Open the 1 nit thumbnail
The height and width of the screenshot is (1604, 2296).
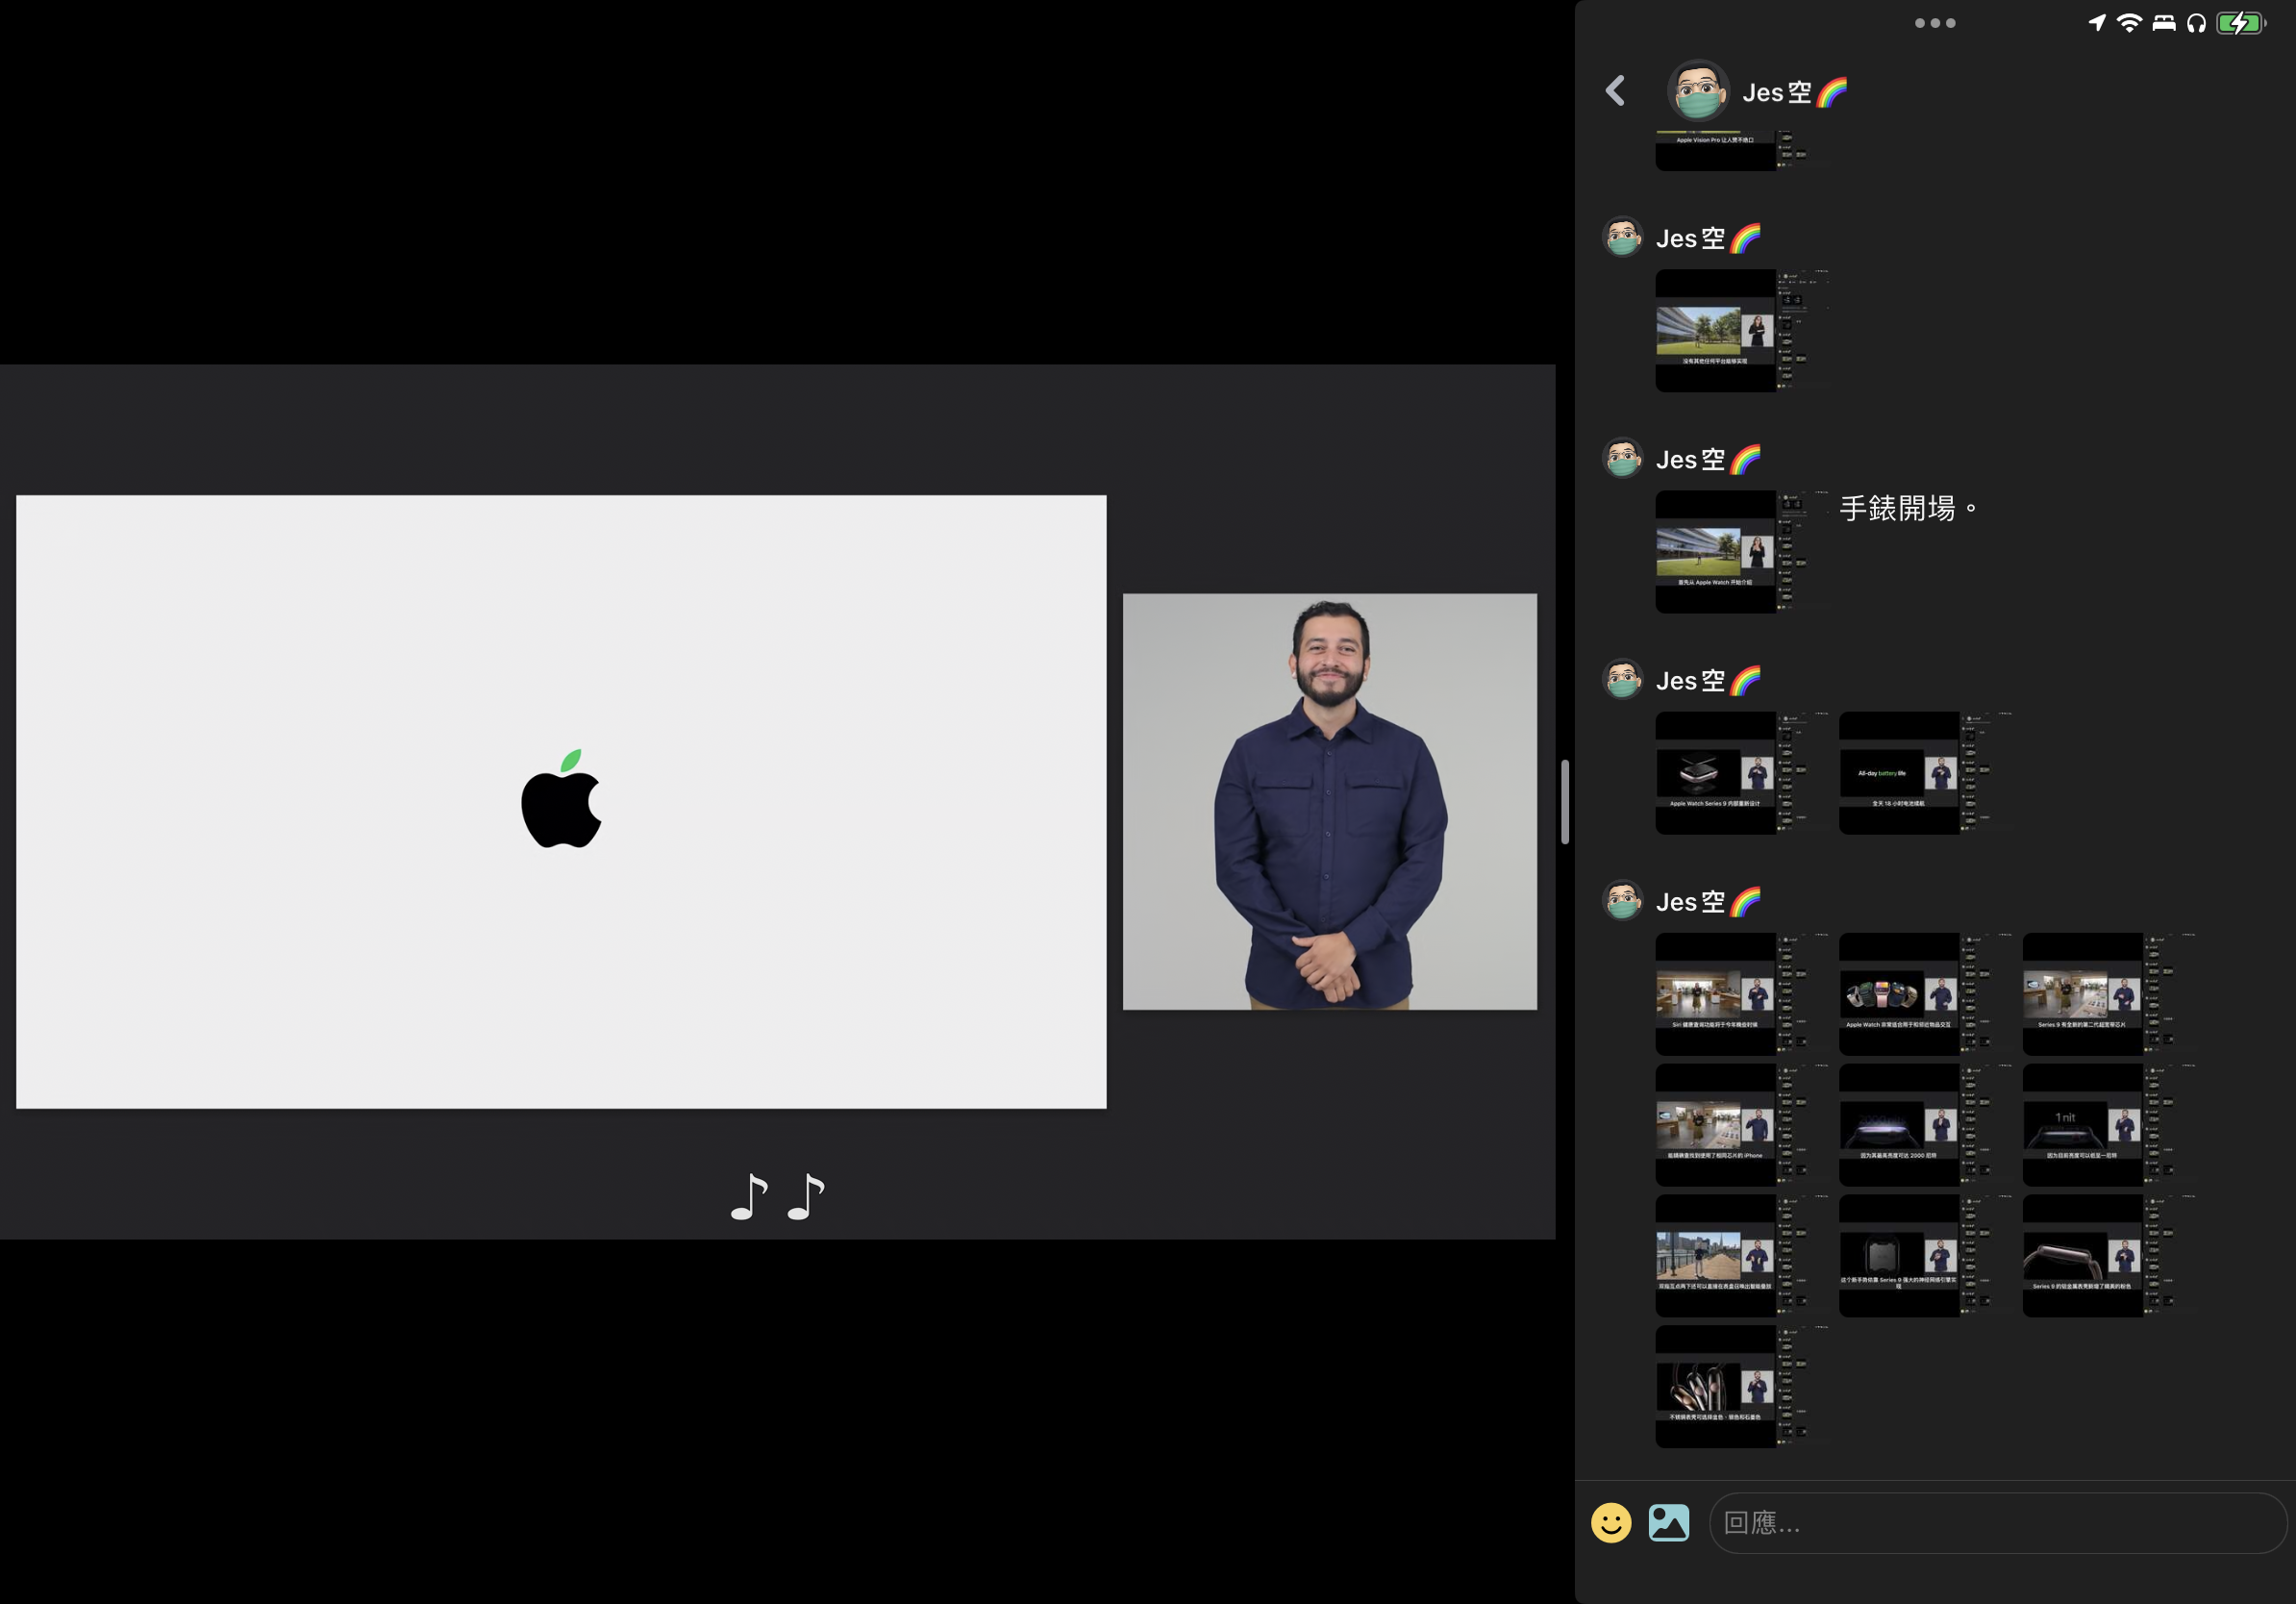coord(2110,1125)
